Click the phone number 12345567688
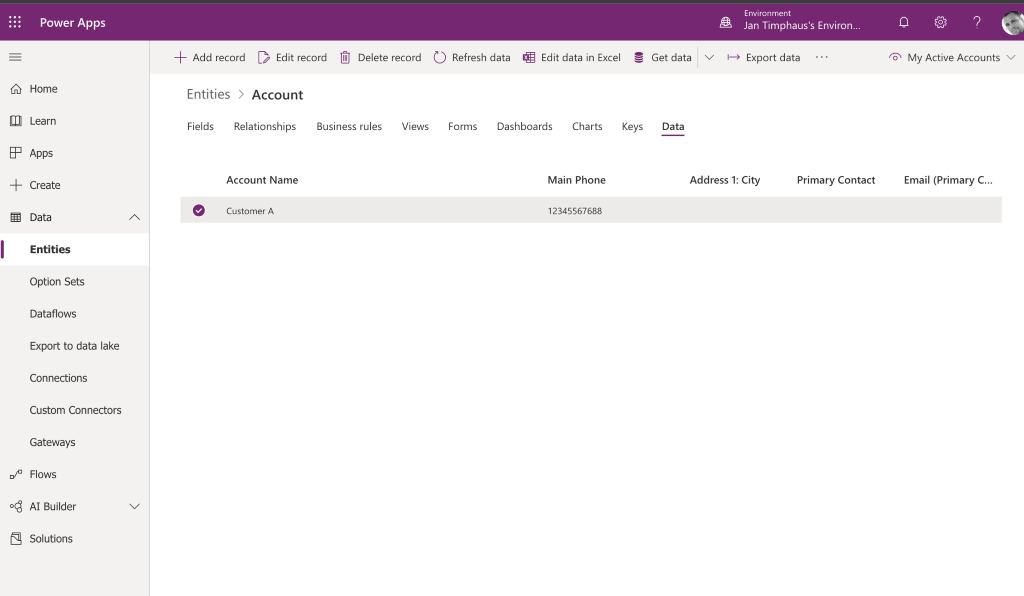The height and width of the screenshot is (596, 1024). tap(575, 211)
